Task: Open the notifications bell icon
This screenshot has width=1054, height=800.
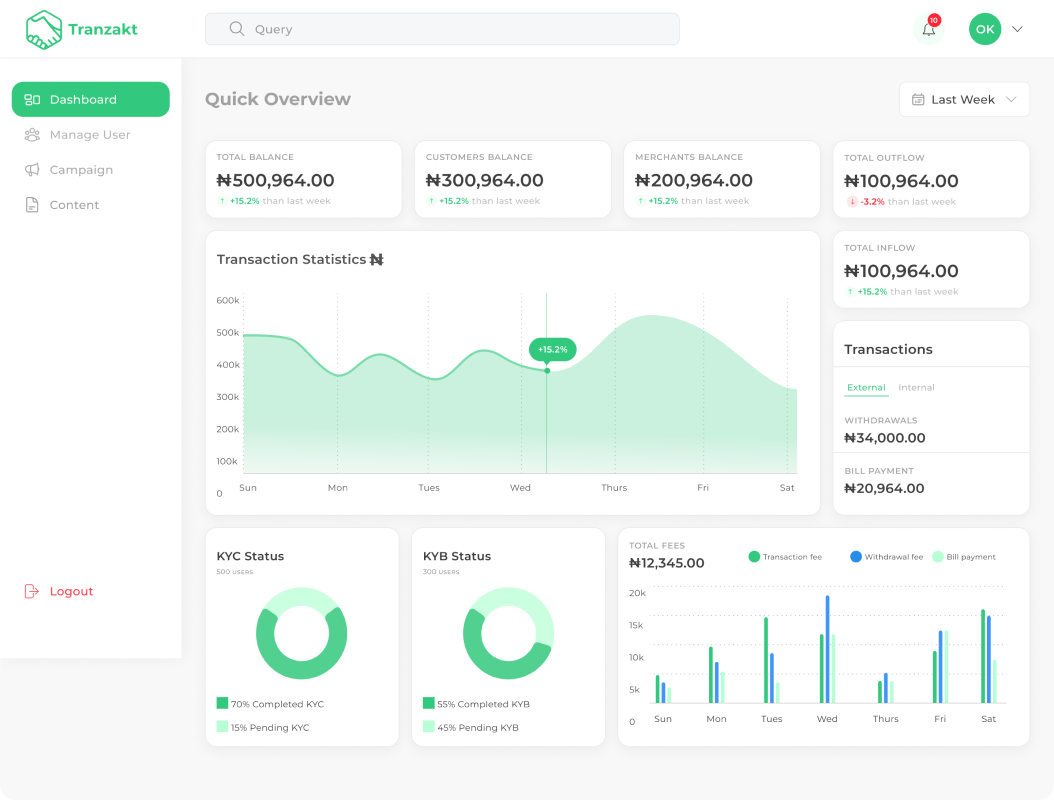Action: (x=929, y=29)
